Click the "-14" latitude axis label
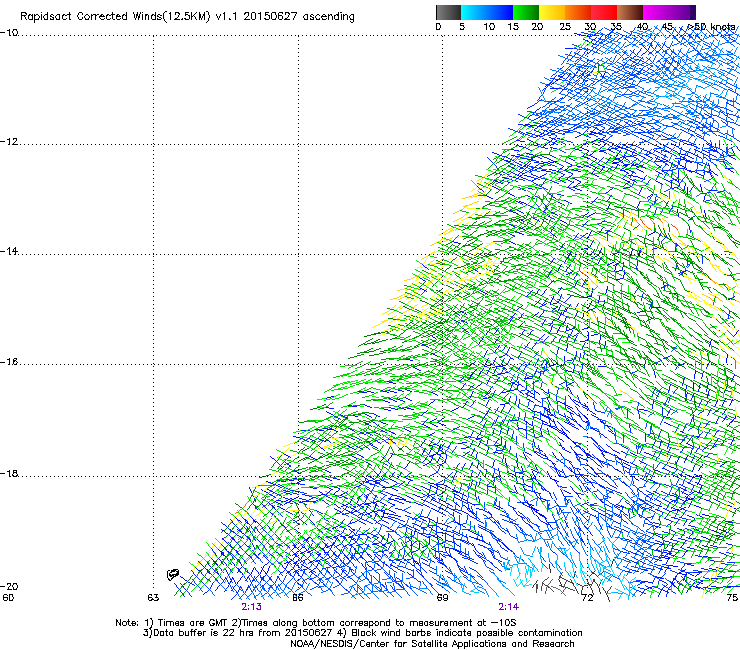740x650 pixels. (x=9, y=251)
